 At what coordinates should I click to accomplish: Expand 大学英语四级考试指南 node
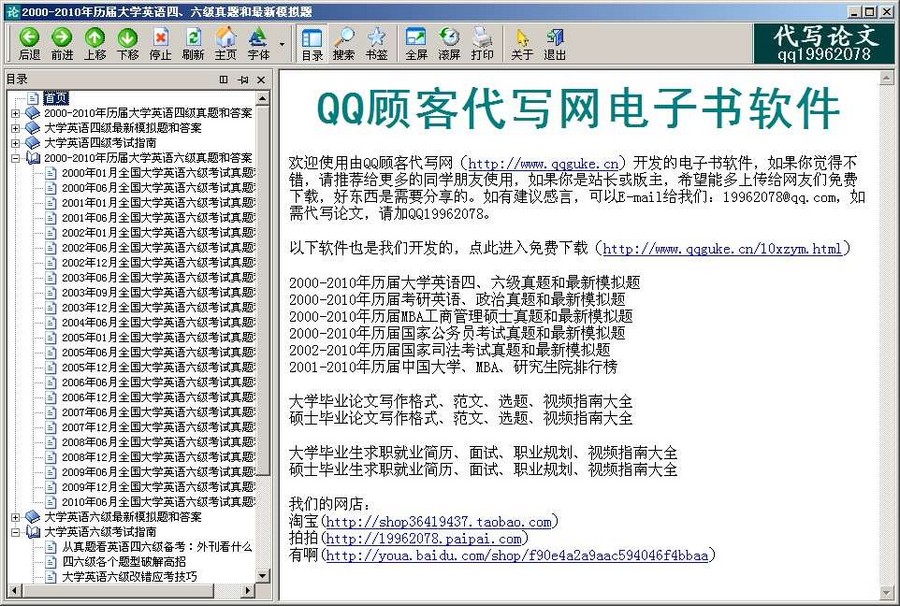tap(15, 143)
